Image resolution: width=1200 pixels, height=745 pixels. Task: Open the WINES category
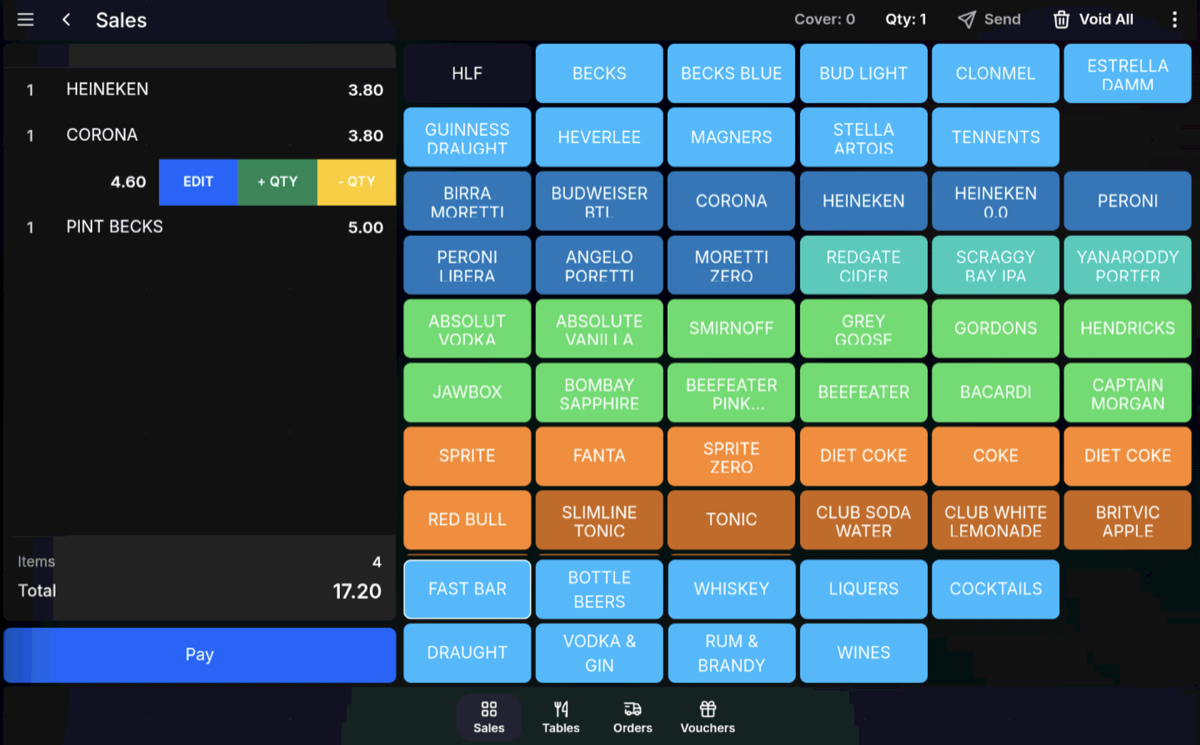click(x=863, y=653)
